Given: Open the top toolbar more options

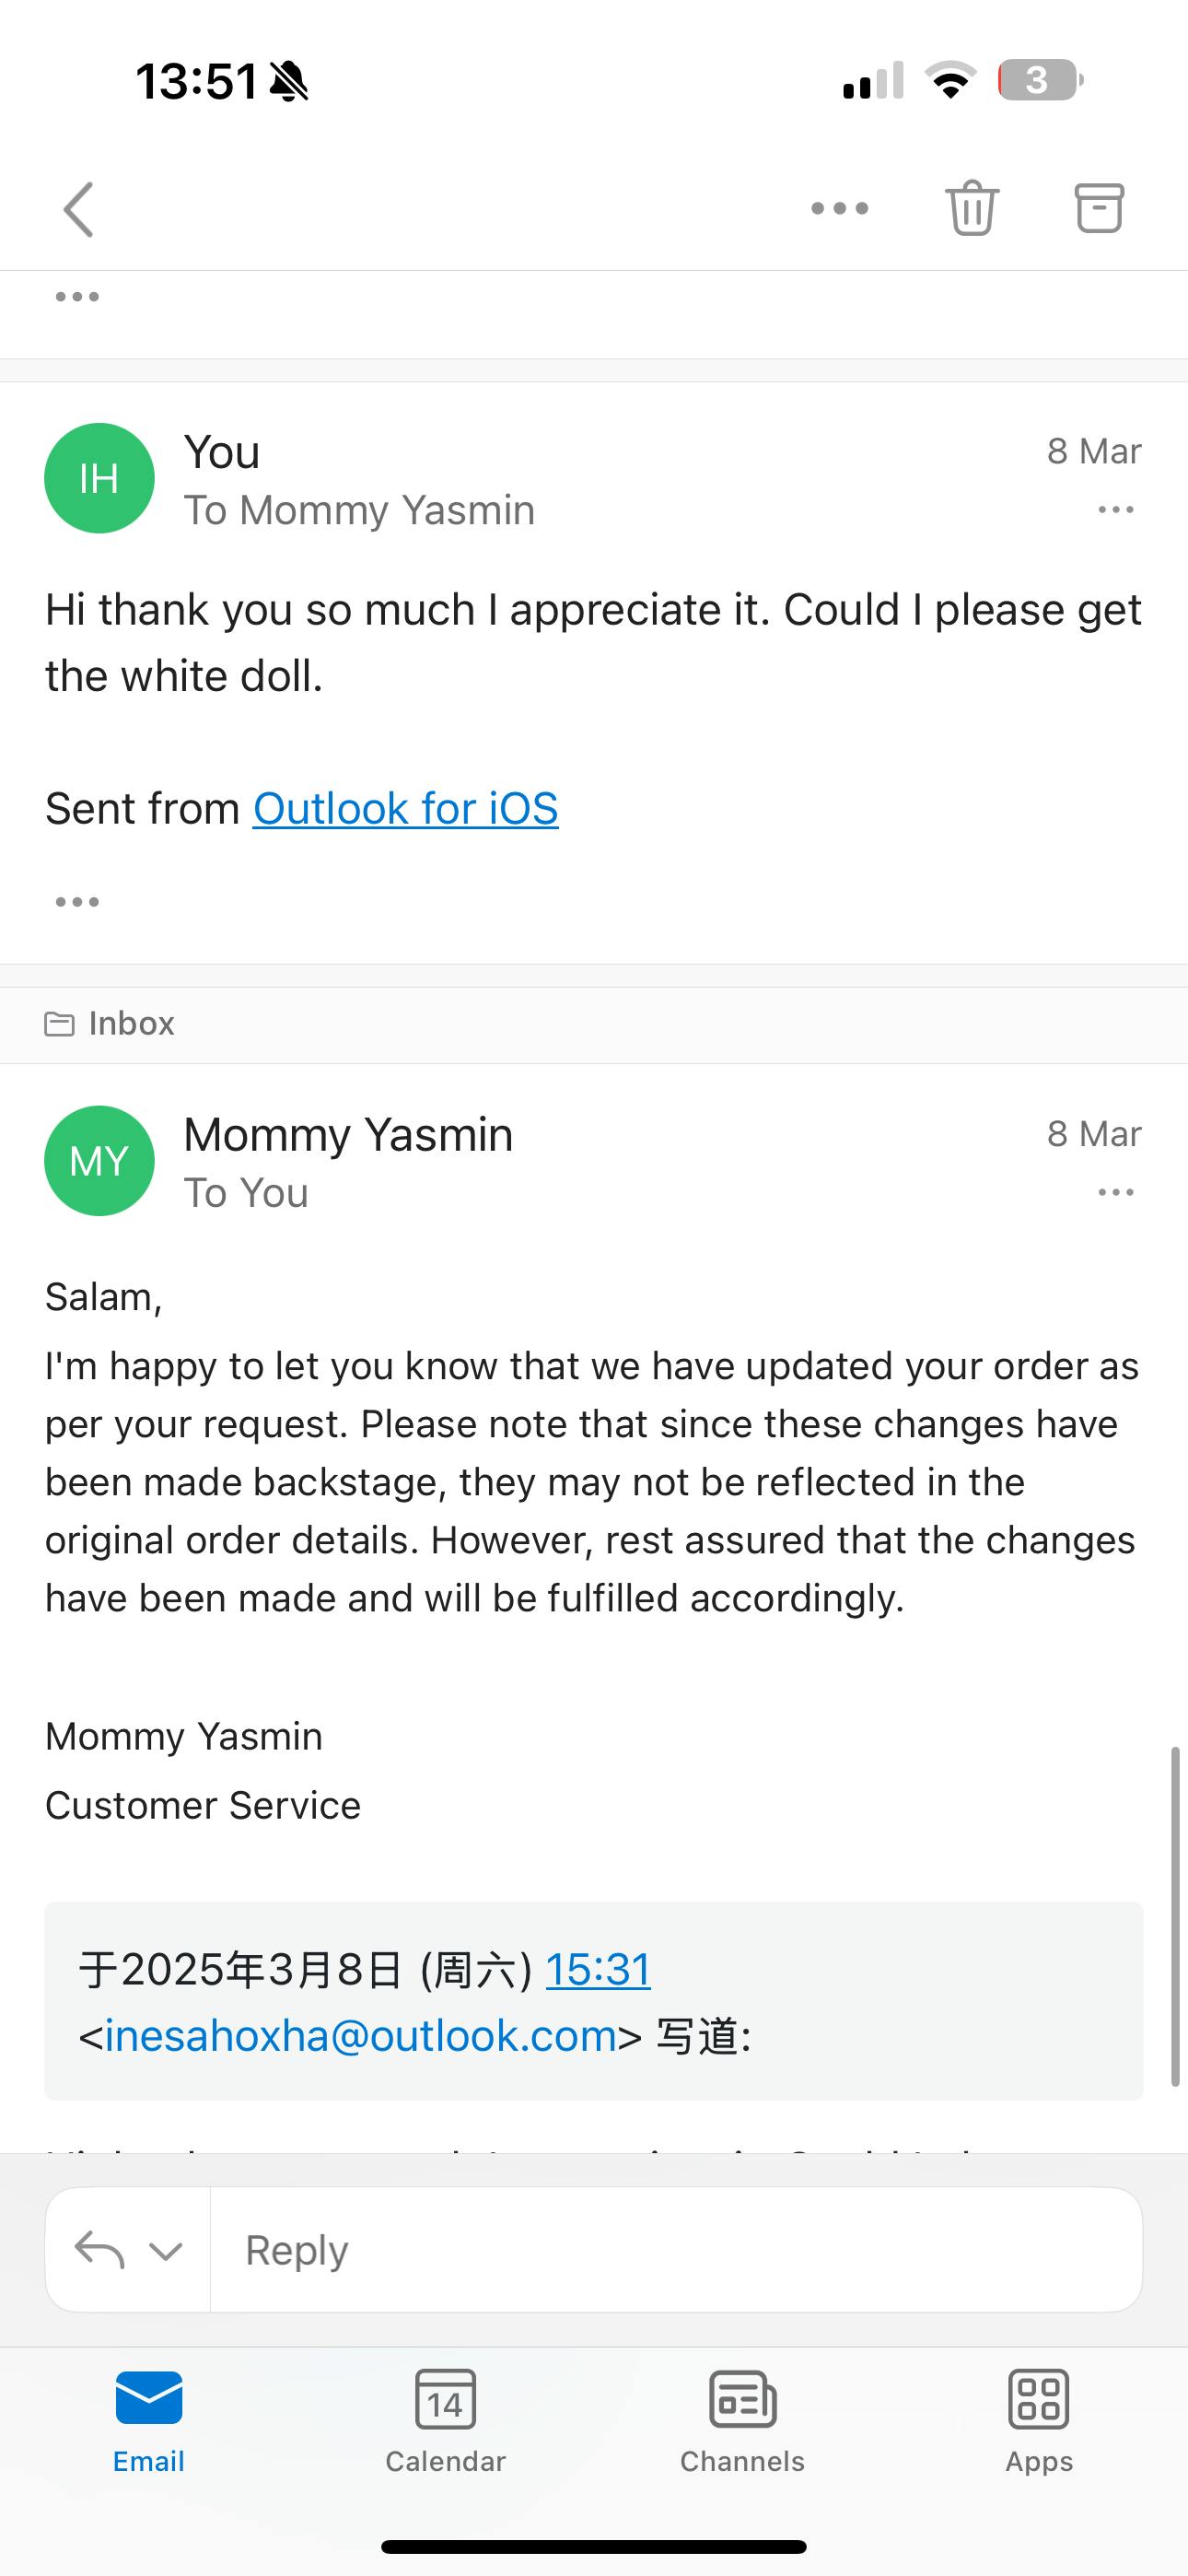Looking at the screenshot, I should click(x=839, y=209).
